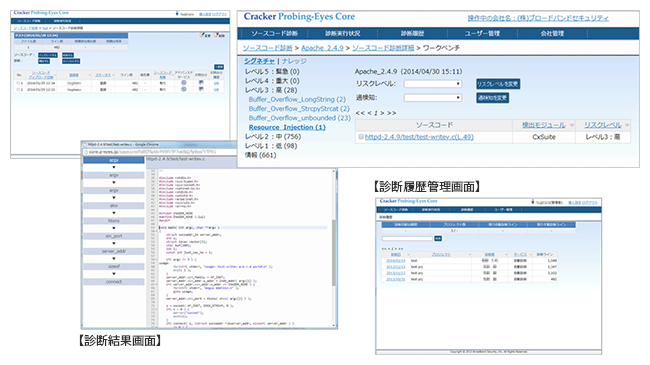This screenshot has height=365, width=650.
Task: Open ソースコード診断 tab in workbench navigation bar
Action: click(x=274, y=33)
